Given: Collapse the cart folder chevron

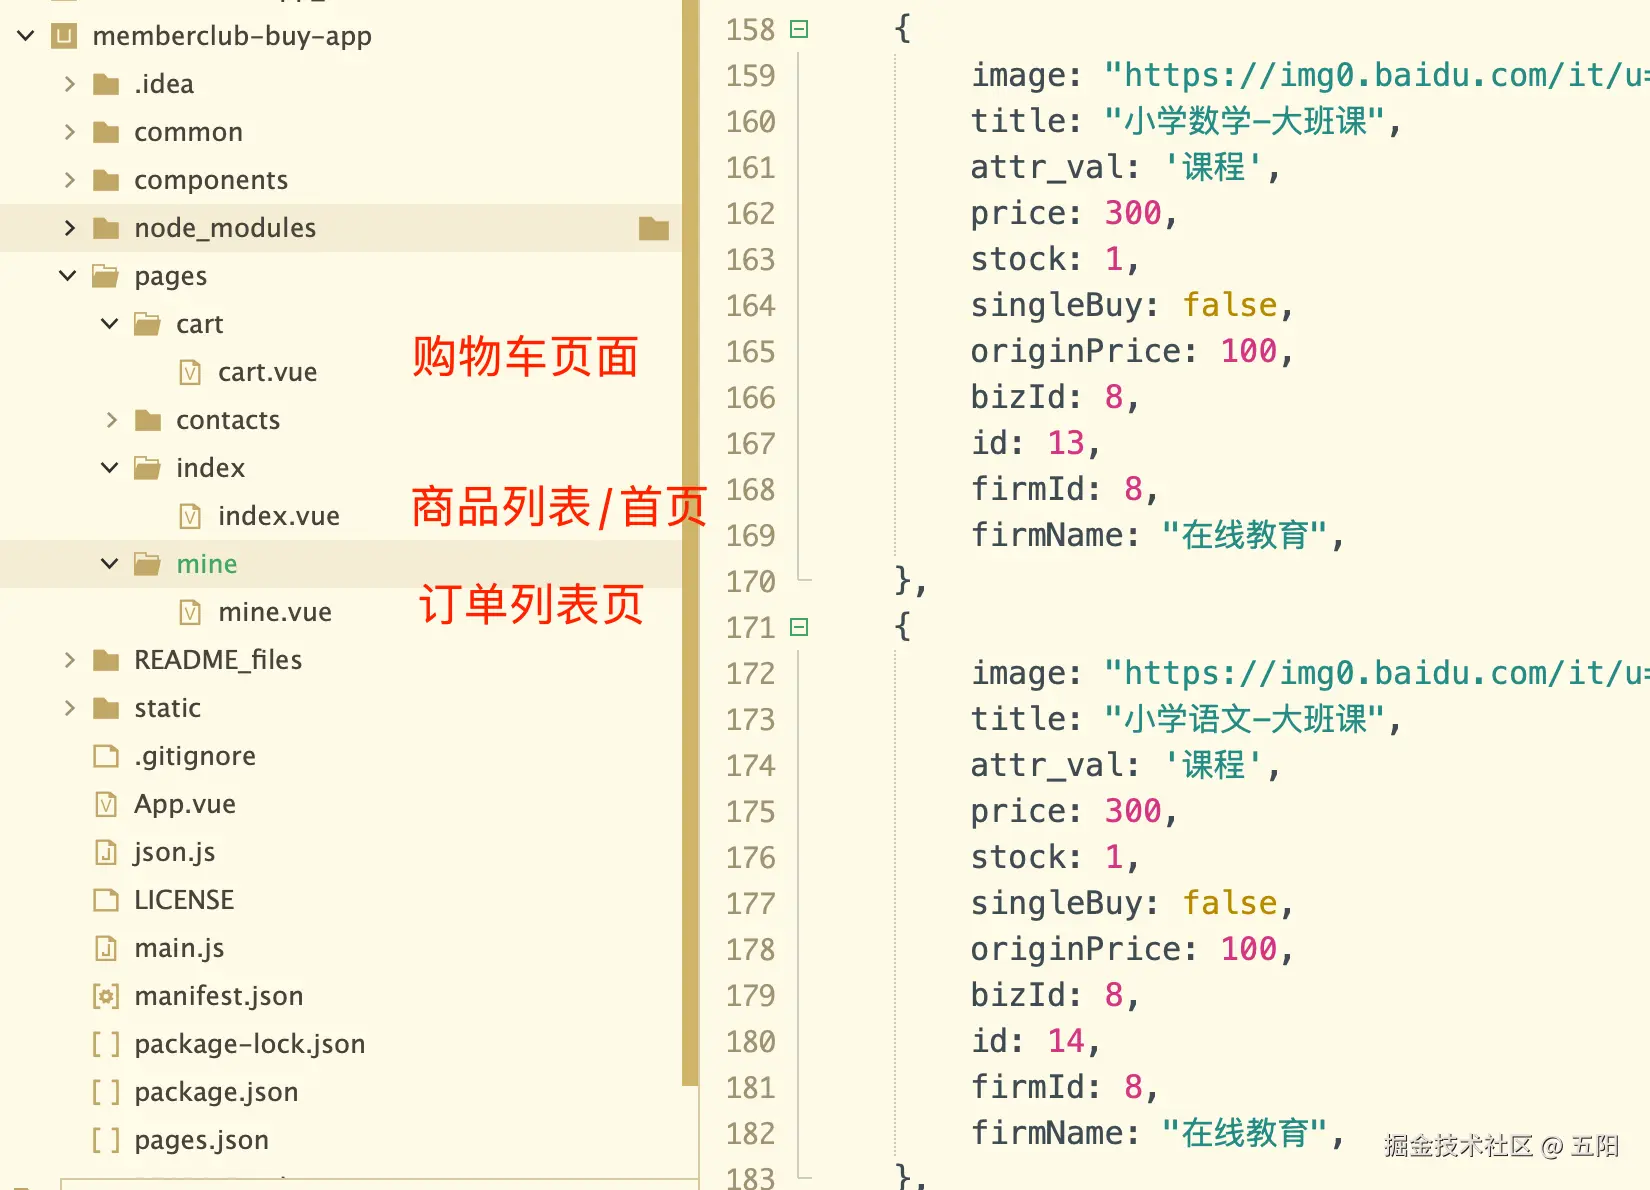Looking at the screenshot, I should pyautogui.click(x=110, y=324).
